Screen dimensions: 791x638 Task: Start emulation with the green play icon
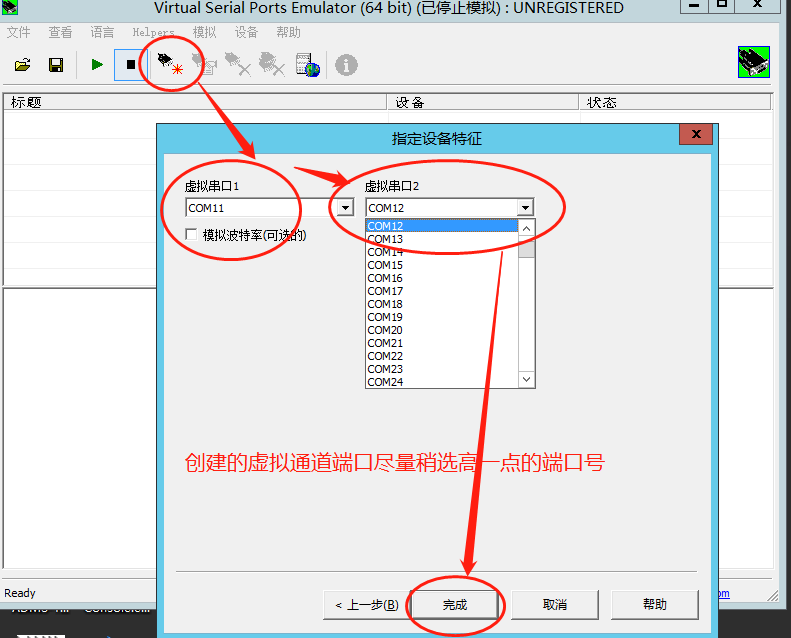[97, 65]
